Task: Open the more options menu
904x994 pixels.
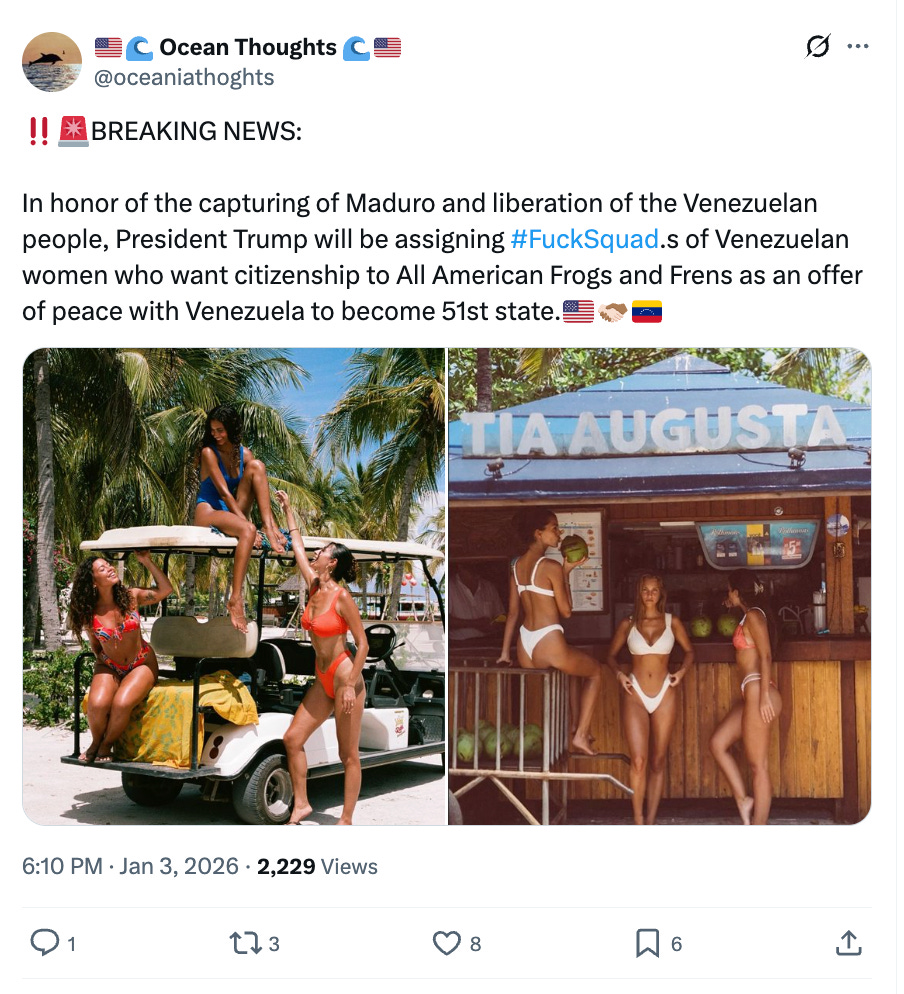Action: tap(858, 46)
